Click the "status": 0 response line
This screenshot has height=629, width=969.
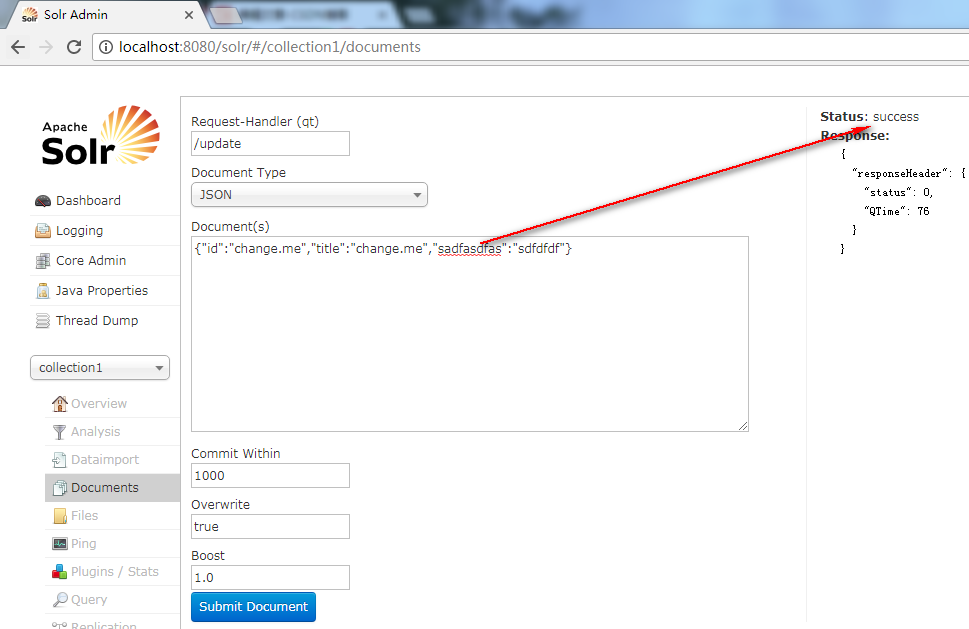pyautogui.click(x=898, y=192)
